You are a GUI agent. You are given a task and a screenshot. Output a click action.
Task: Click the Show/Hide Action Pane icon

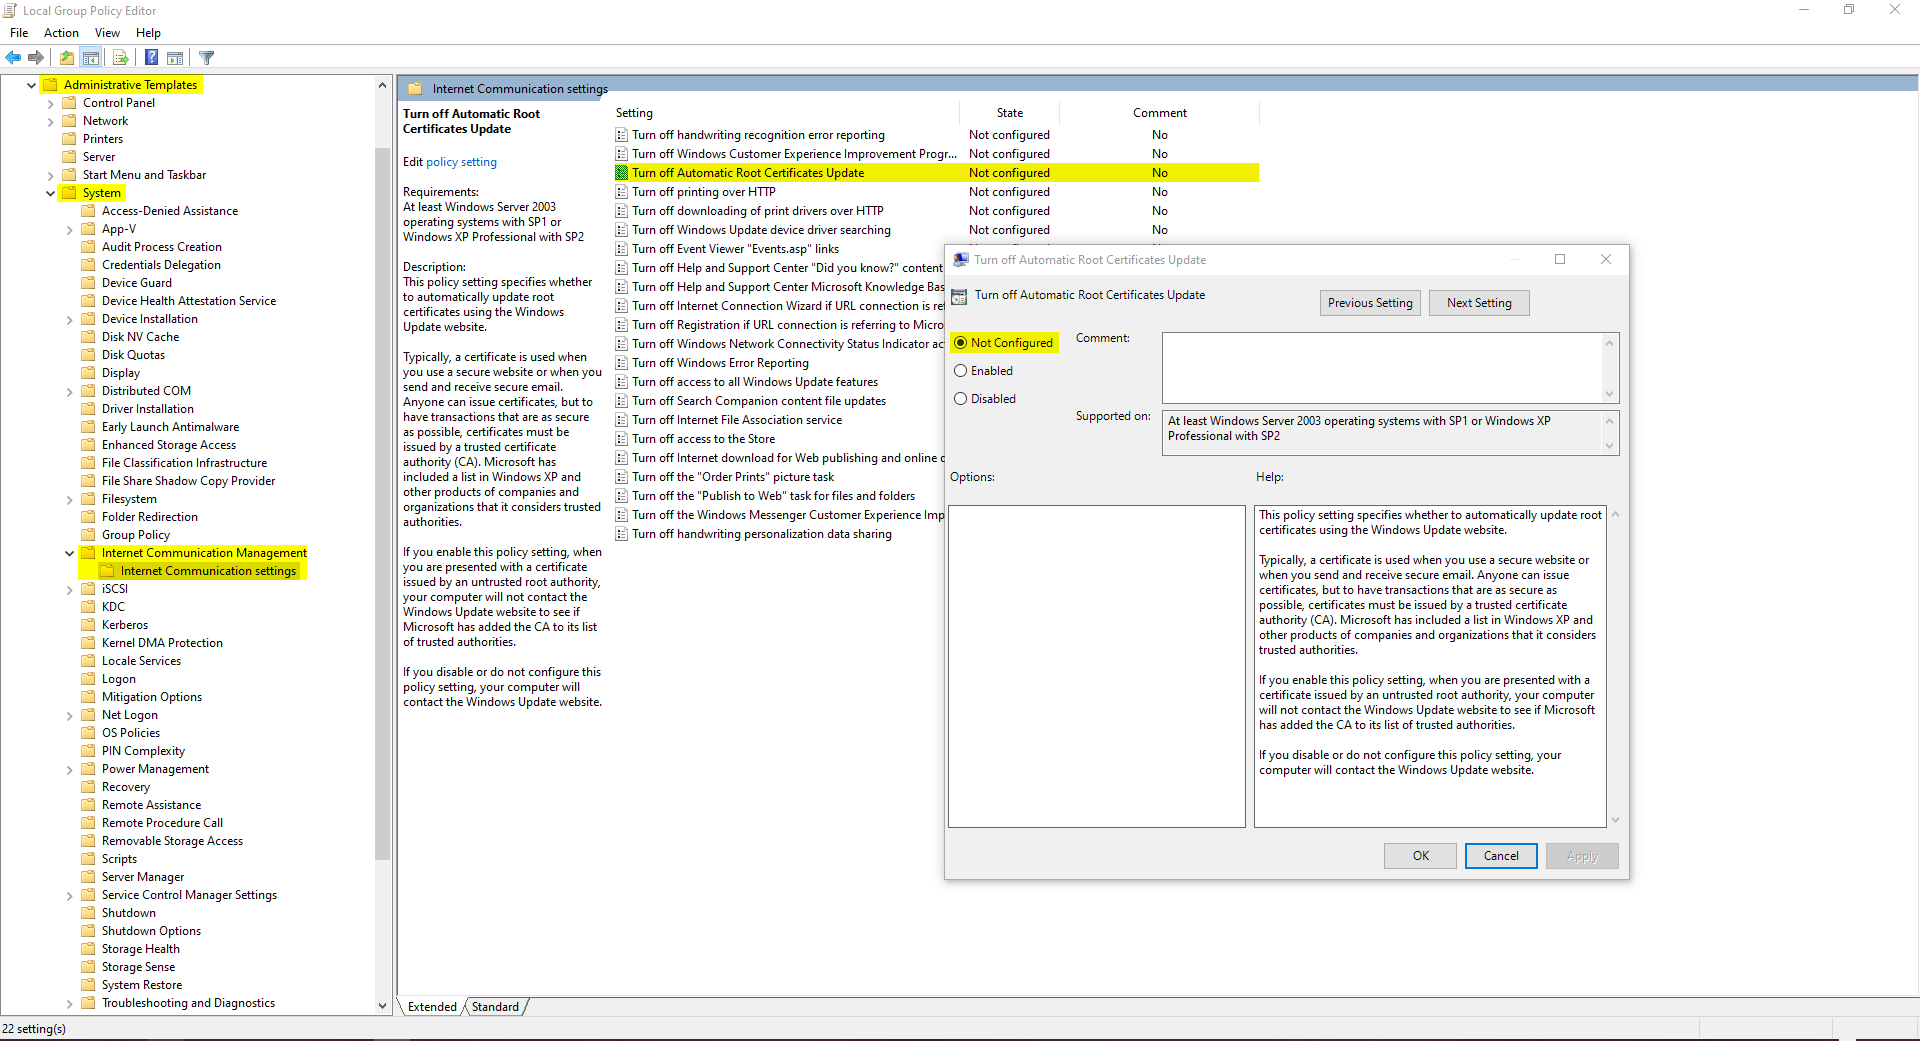(175, 58)
